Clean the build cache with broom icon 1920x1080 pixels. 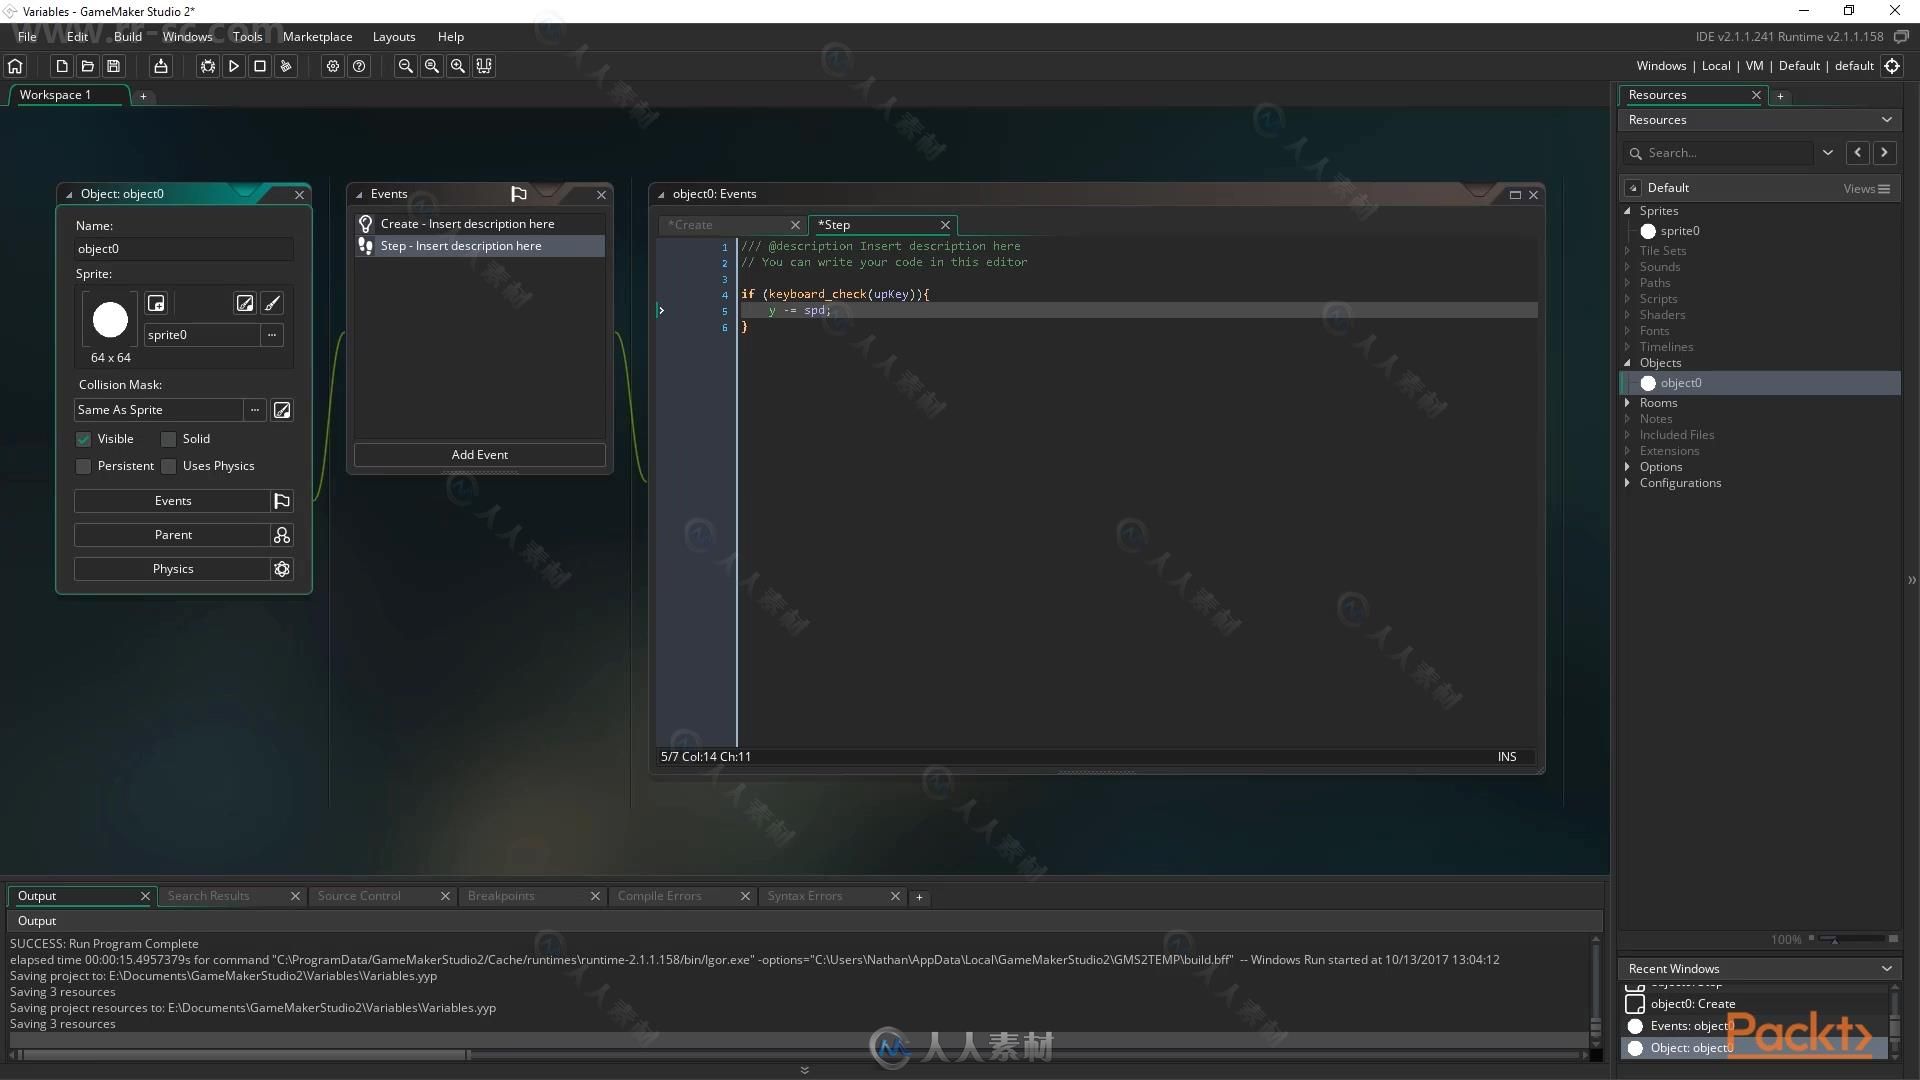286,66
